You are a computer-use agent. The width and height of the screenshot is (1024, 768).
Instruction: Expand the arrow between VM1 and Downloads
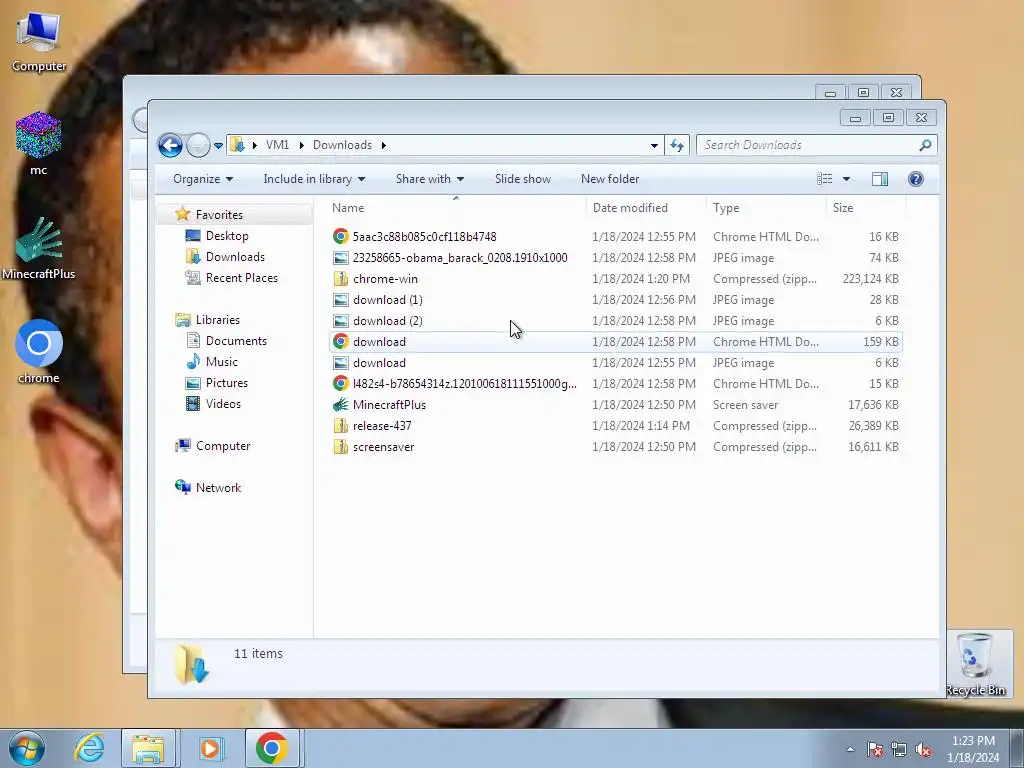tap(301, 145)
